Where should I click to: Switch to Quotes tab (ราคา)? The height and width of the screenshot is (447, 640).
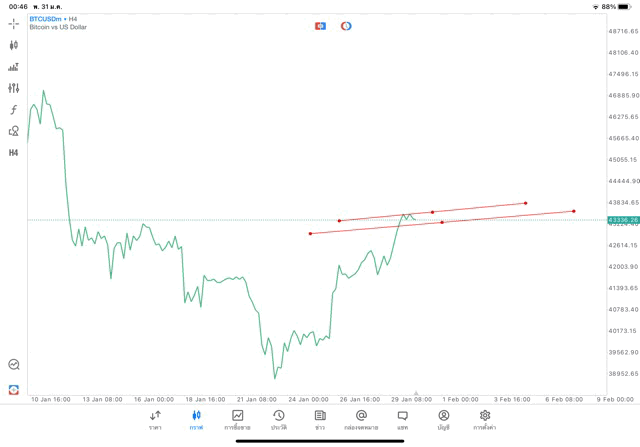click(x=155, y=420)
